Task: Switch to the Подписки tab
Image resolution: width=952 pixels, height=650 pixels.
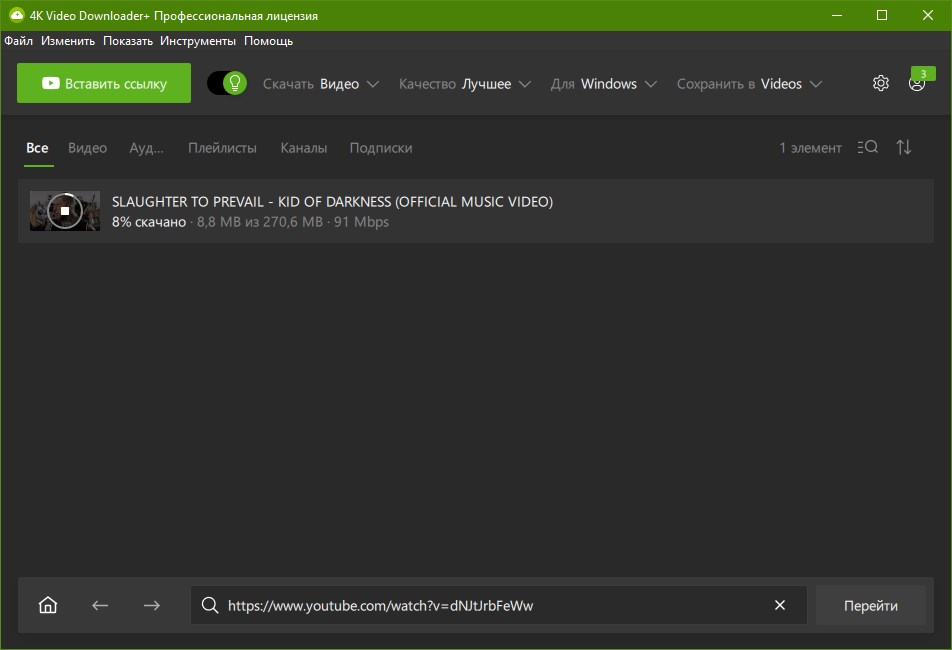Action: [381, 147]
